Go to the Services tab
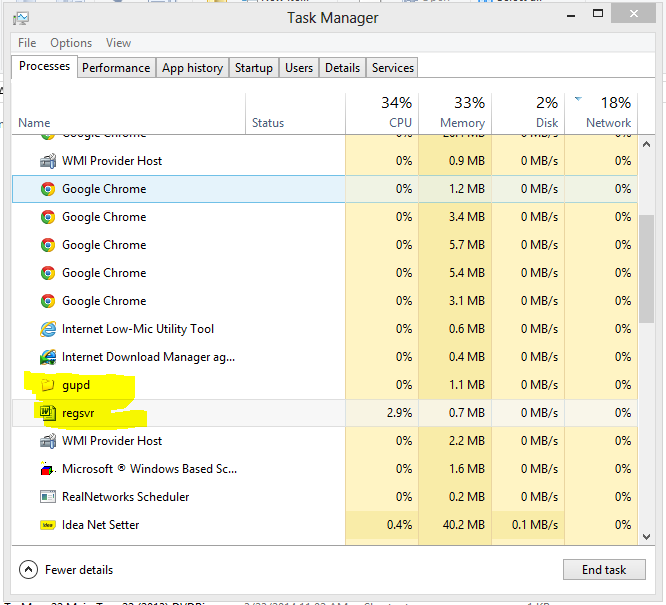Viewport: 666px width, 605px height. (393, 68)
